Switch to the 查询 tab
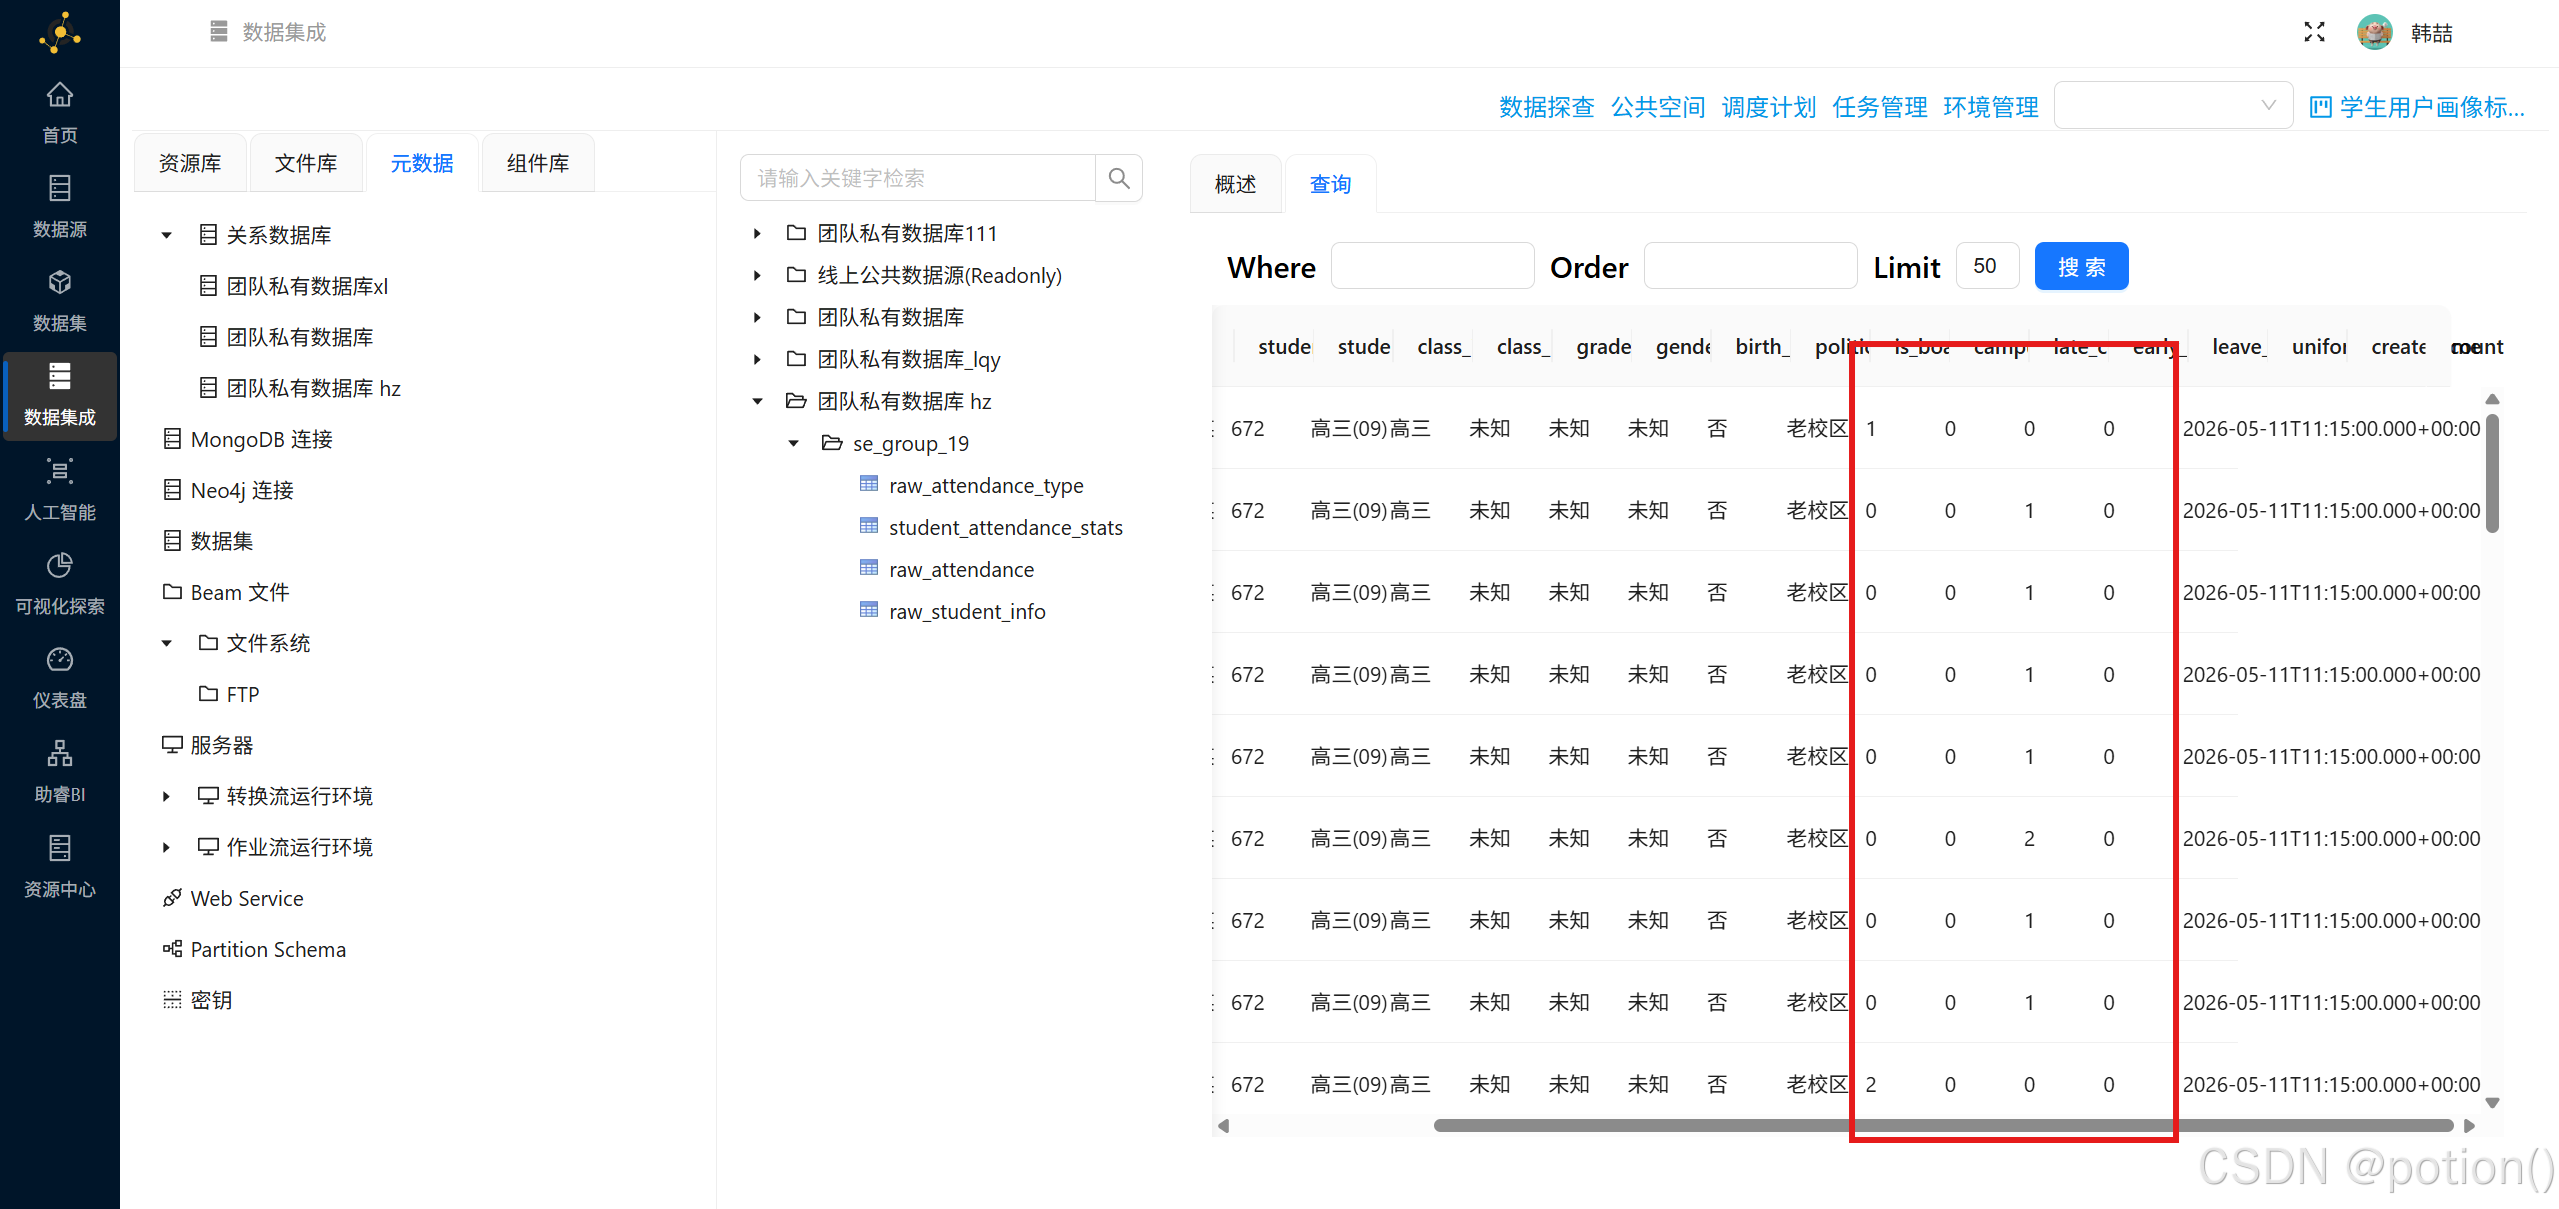The image size is (2559, 1209). tap(1330, 184)
